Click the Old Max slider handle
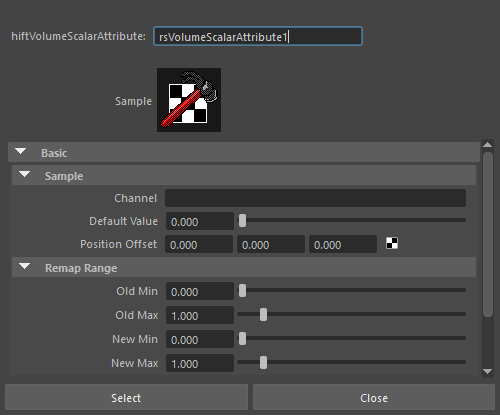This screenshot has height=415, width=500. [263, 315]
